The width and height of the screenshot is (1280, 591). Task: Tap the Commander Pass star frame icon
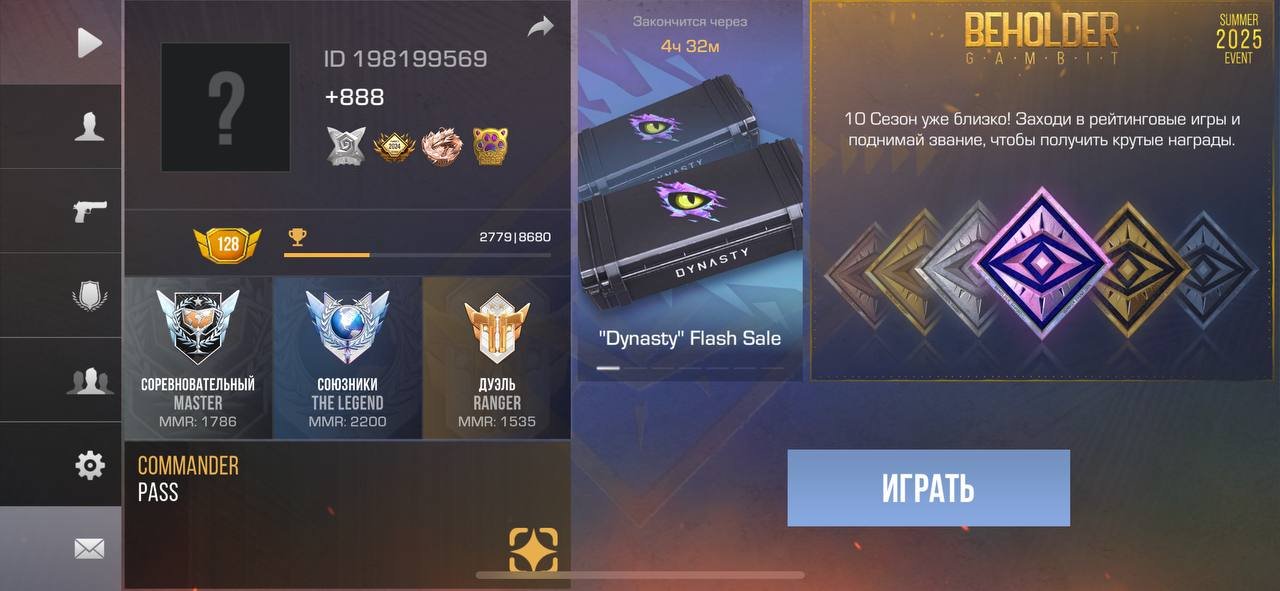click(533, 550)
